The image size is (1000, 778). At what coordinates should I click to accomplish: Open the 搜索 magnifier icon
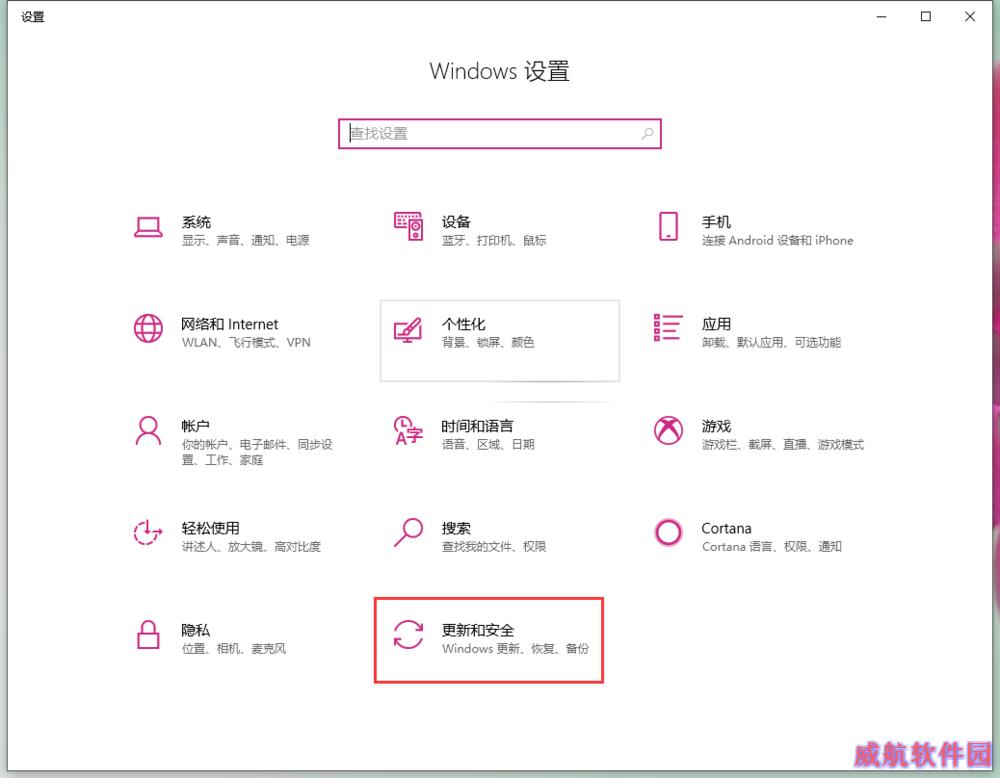(408, 532)
